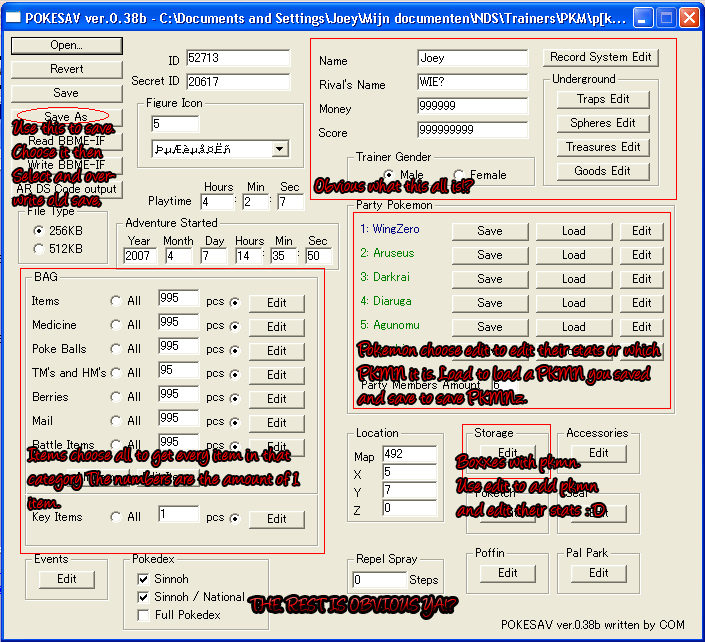
Task: Click the Items quantity field
Action: (x=178, y=298)
